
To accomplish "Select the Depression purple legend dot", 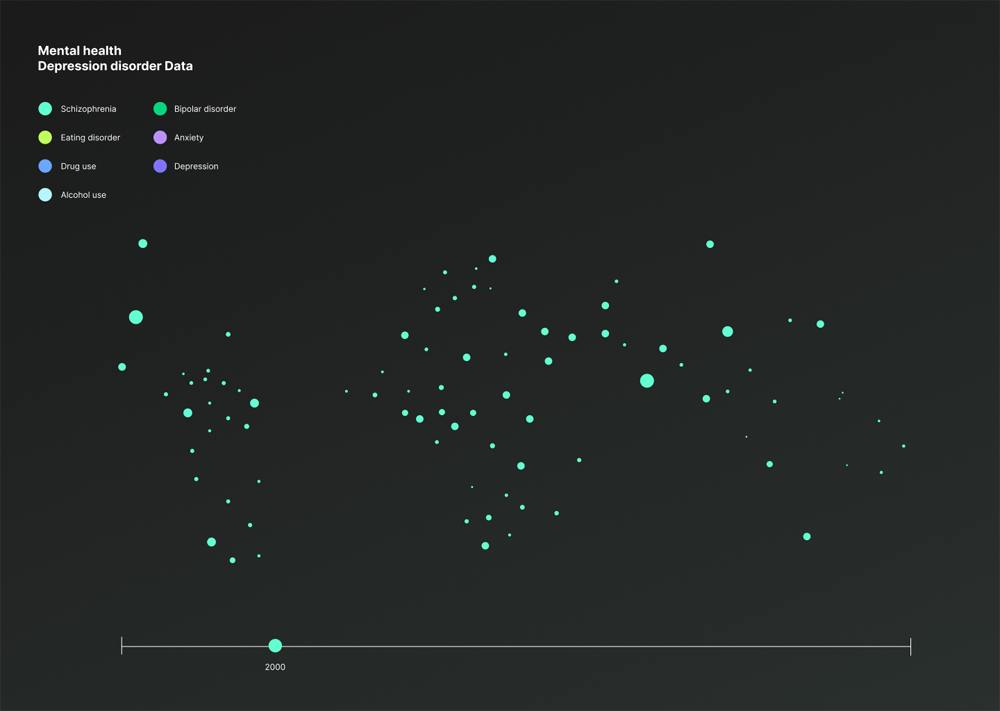I will point(160,166).
